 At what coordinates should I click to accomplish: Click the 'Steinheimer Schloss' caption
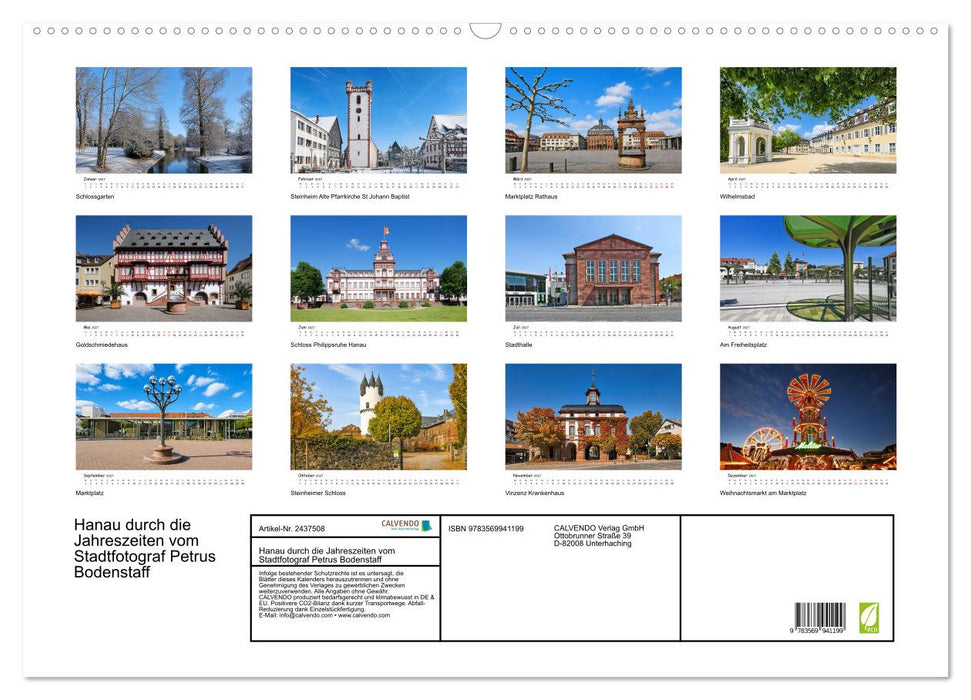318,492
